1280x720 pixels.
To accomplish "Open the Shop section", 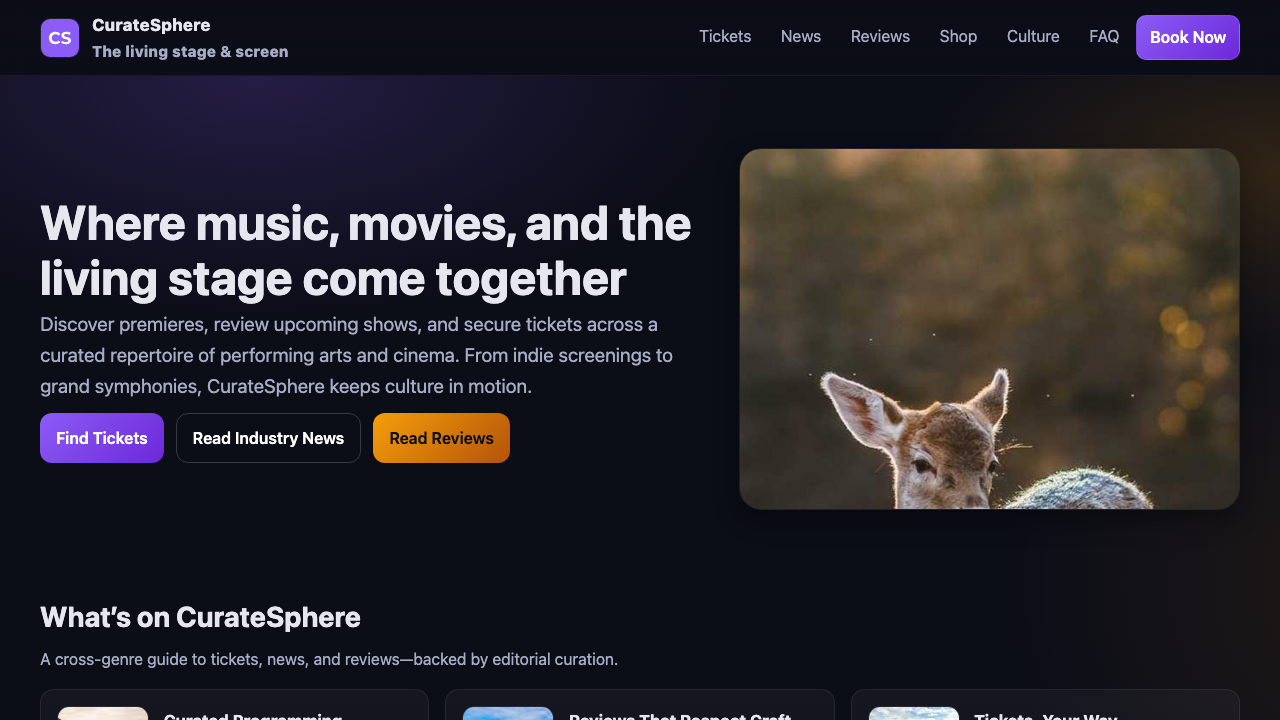I will point(957,36).
